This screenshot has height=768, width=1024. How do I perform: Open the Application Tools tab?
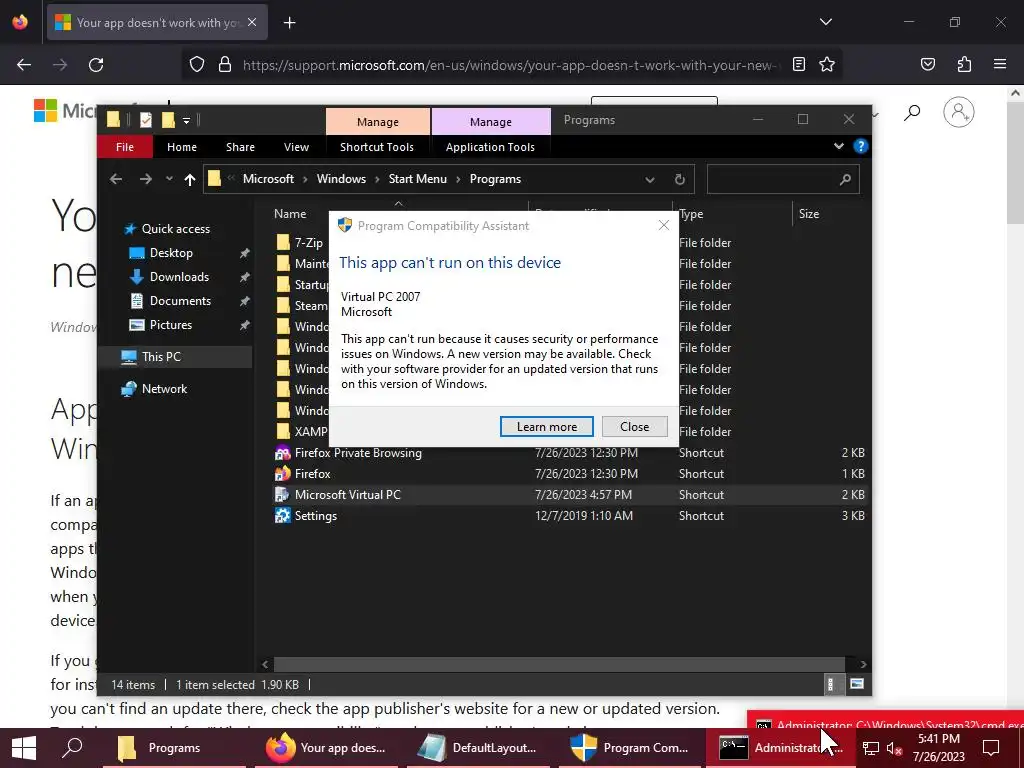(490, 147)
